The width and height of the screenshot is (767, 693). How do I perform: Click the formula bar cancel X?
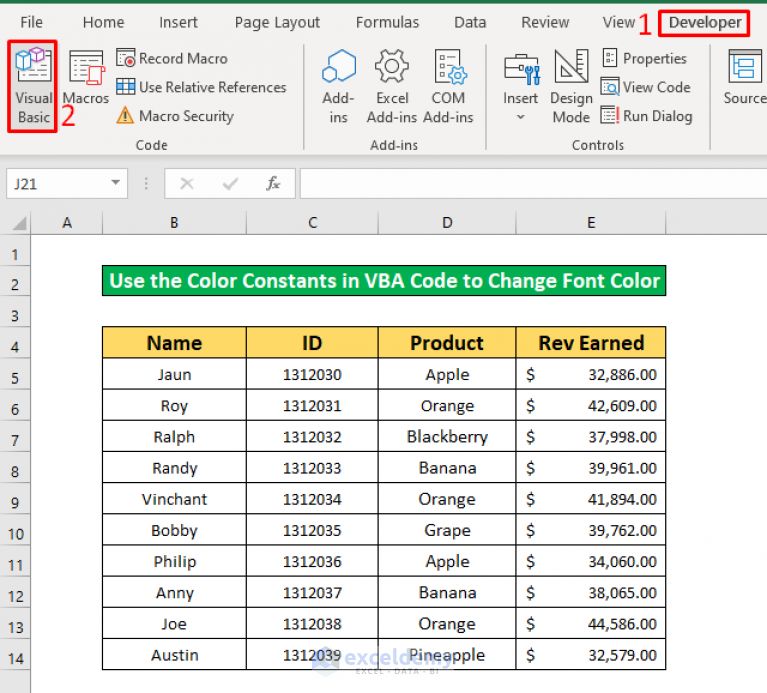tap(187, 183)
